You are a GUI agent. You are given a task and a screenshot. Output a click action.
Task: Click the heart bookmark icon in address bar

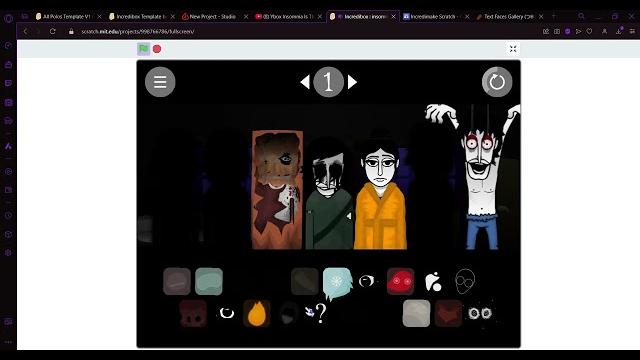[589, 31]
